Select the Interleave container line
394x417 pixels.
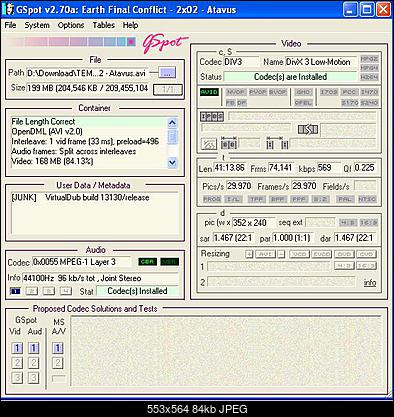point(89,141)
